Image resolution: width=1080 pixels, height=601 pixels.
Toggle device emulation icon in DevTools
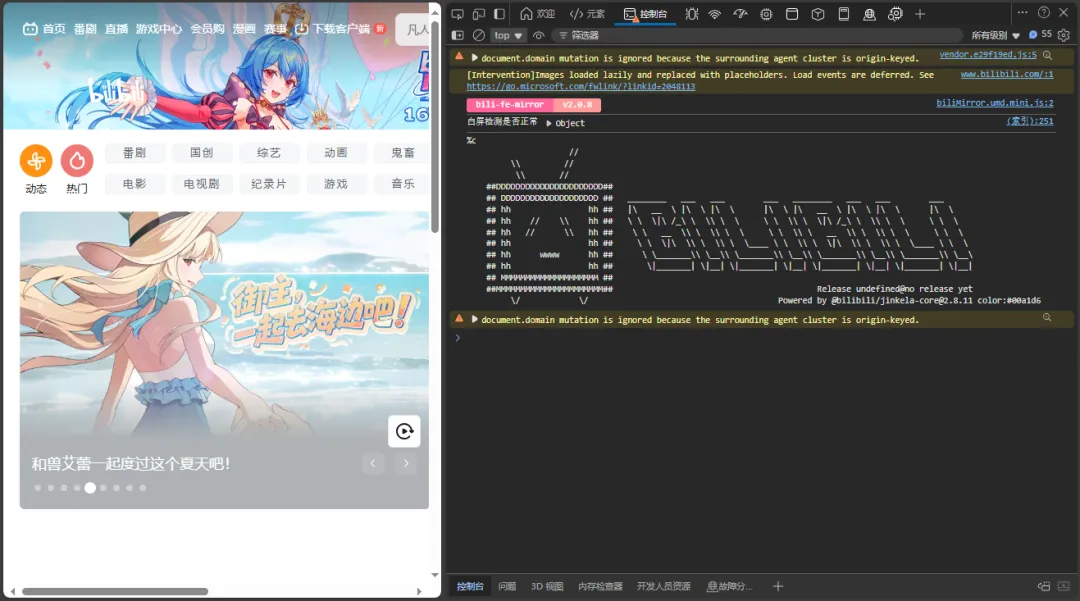click(x=479, y=14)
